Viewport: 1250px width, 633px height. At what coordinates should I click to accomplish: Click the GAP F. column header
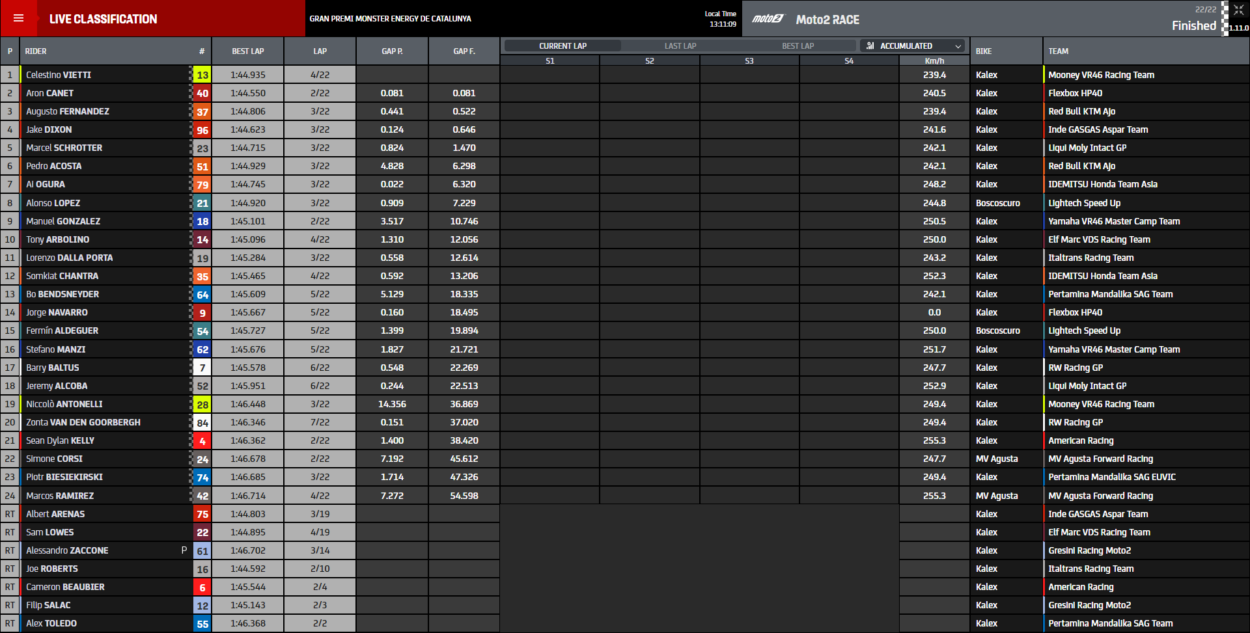click(464, 51)
